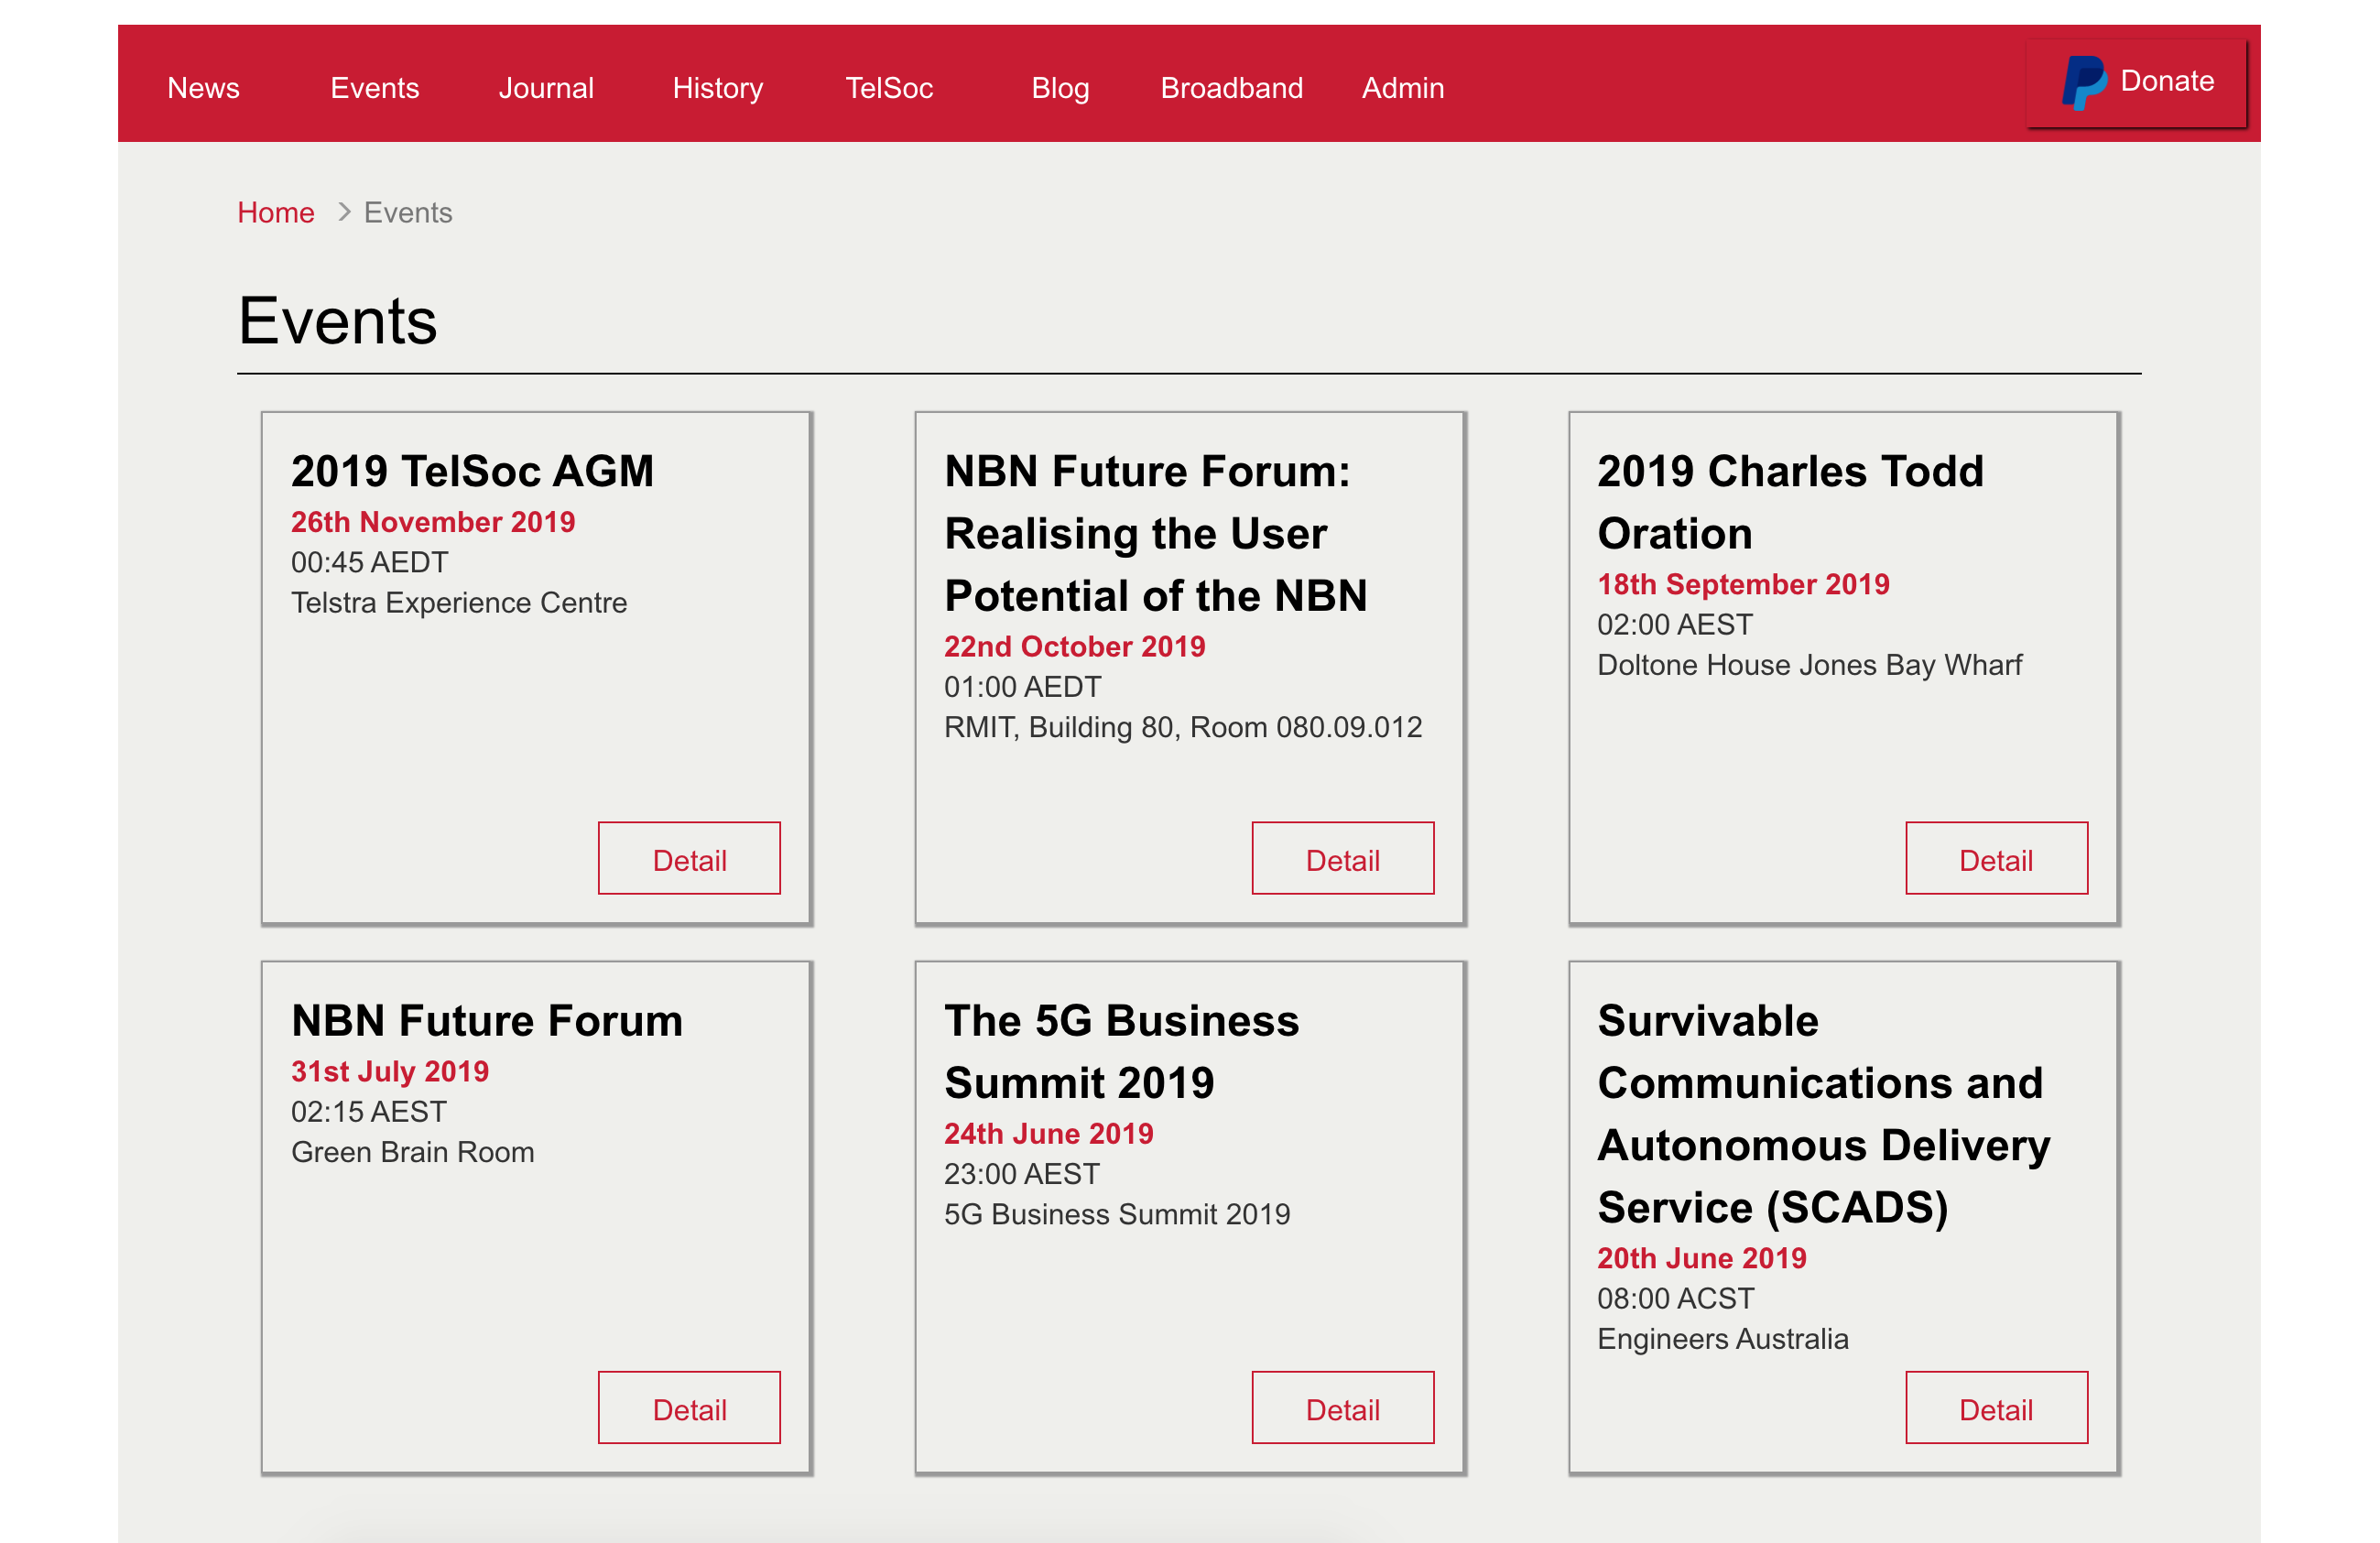The width and height of the screenshot is (2380, 1543).
Task: Click the PayPal logo icon
Action: [2082, 82]
